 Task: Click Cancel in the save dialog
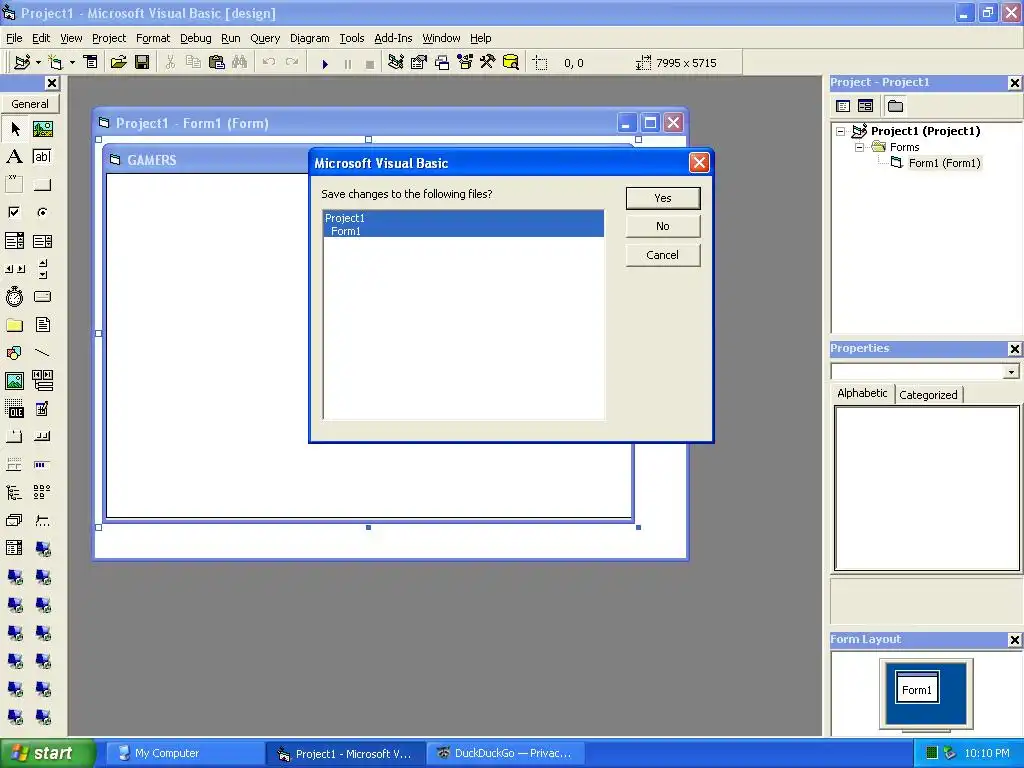coord(663,255)
